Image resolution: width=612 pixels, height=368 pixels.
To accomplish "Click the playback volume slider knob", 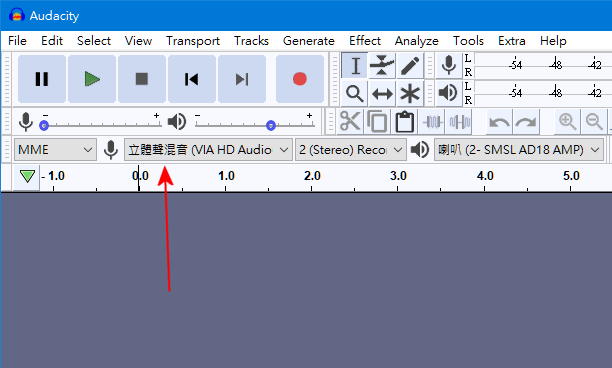I will point(271,125).
